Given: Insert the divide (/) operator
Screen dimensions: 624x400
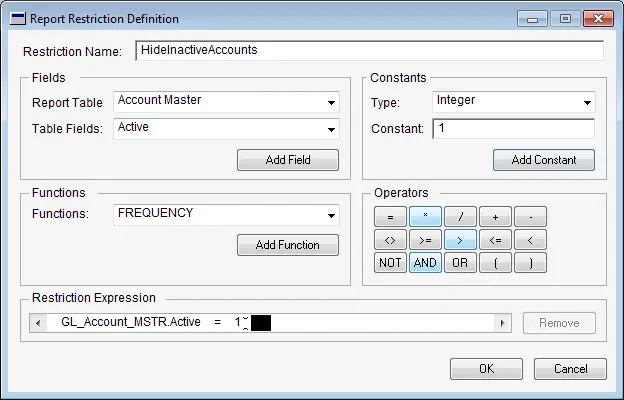Looking at the screenshot, I should (460, 217).
